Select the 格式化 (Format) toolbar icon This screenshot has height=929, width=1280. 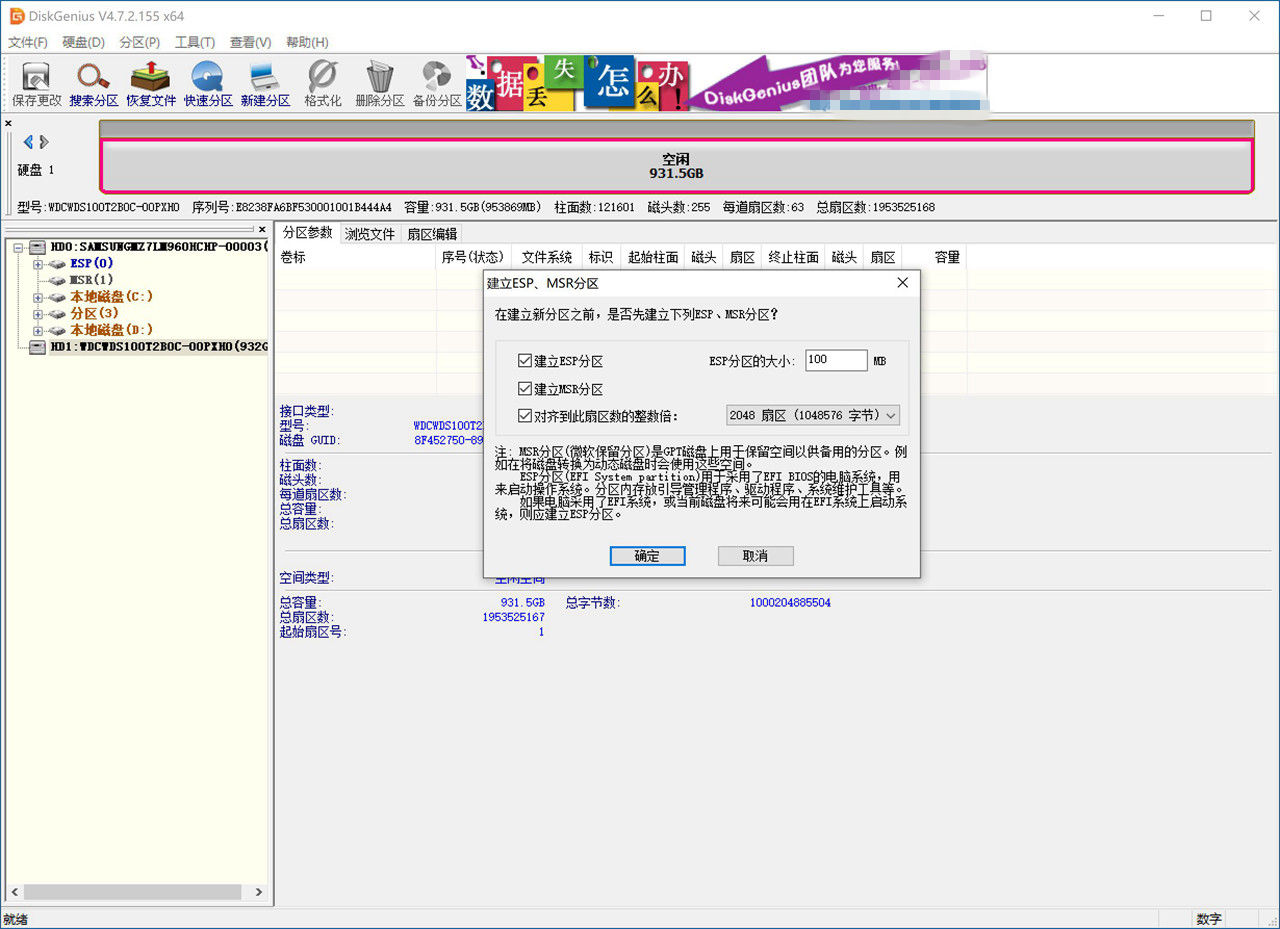click(x=321, y=80)
